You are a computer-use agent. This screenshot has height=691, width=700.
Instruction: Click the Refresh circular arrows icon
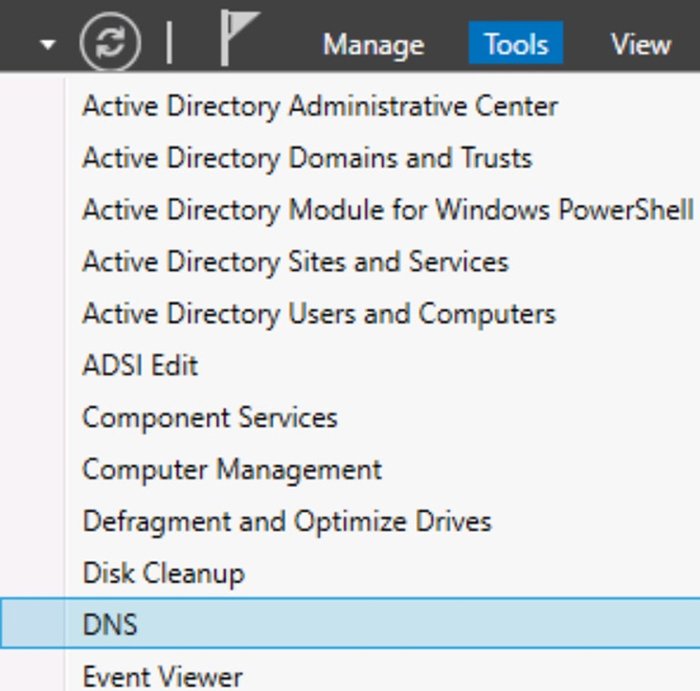coord(110,44)
